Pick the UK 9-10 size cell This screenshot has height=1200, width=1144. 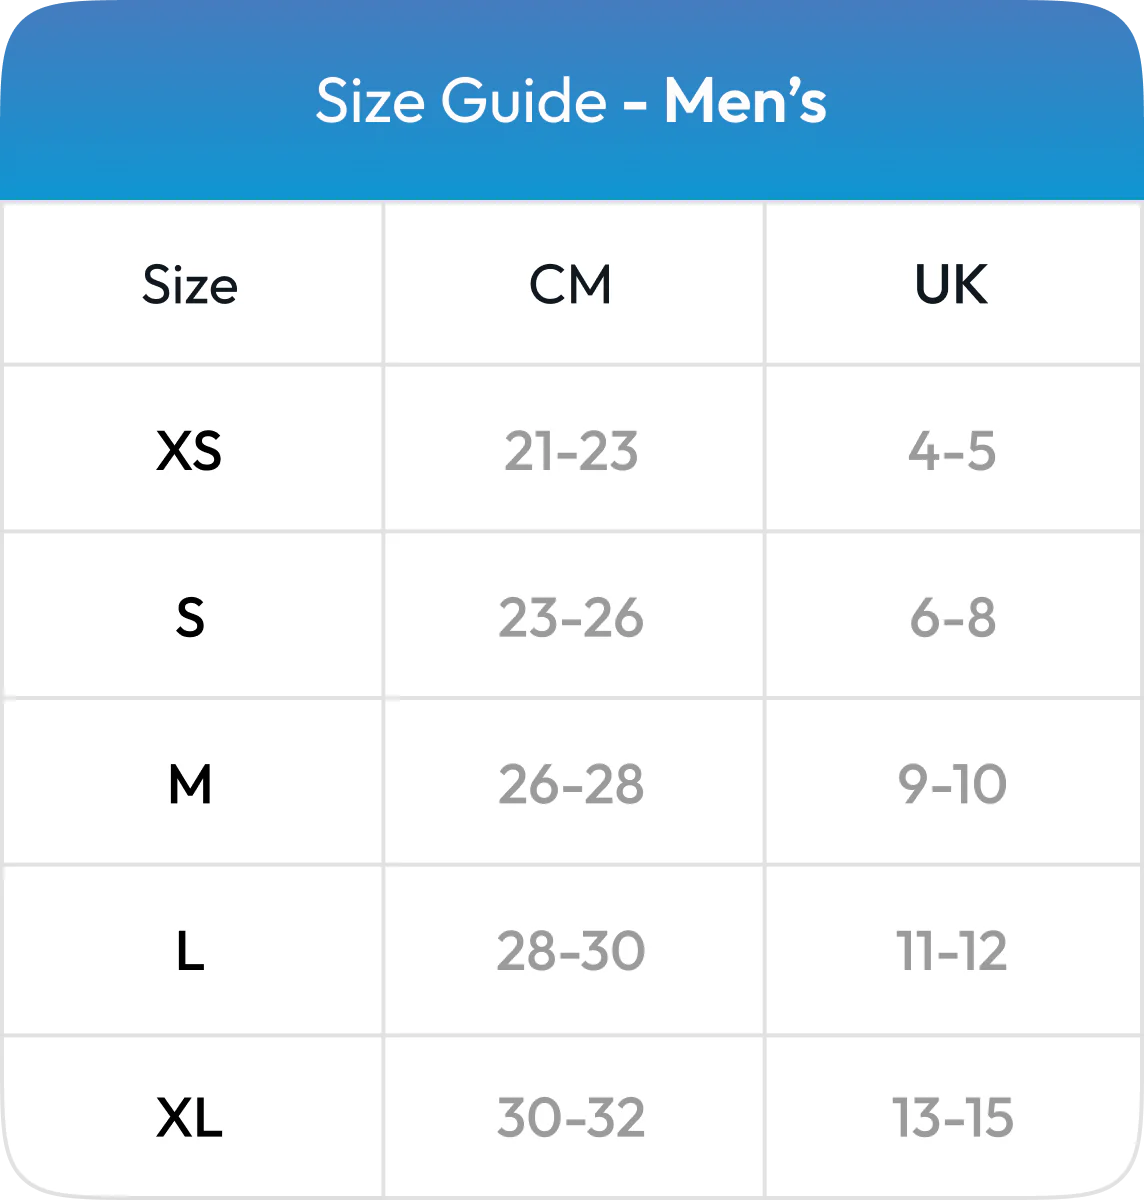tap(952, 785)
